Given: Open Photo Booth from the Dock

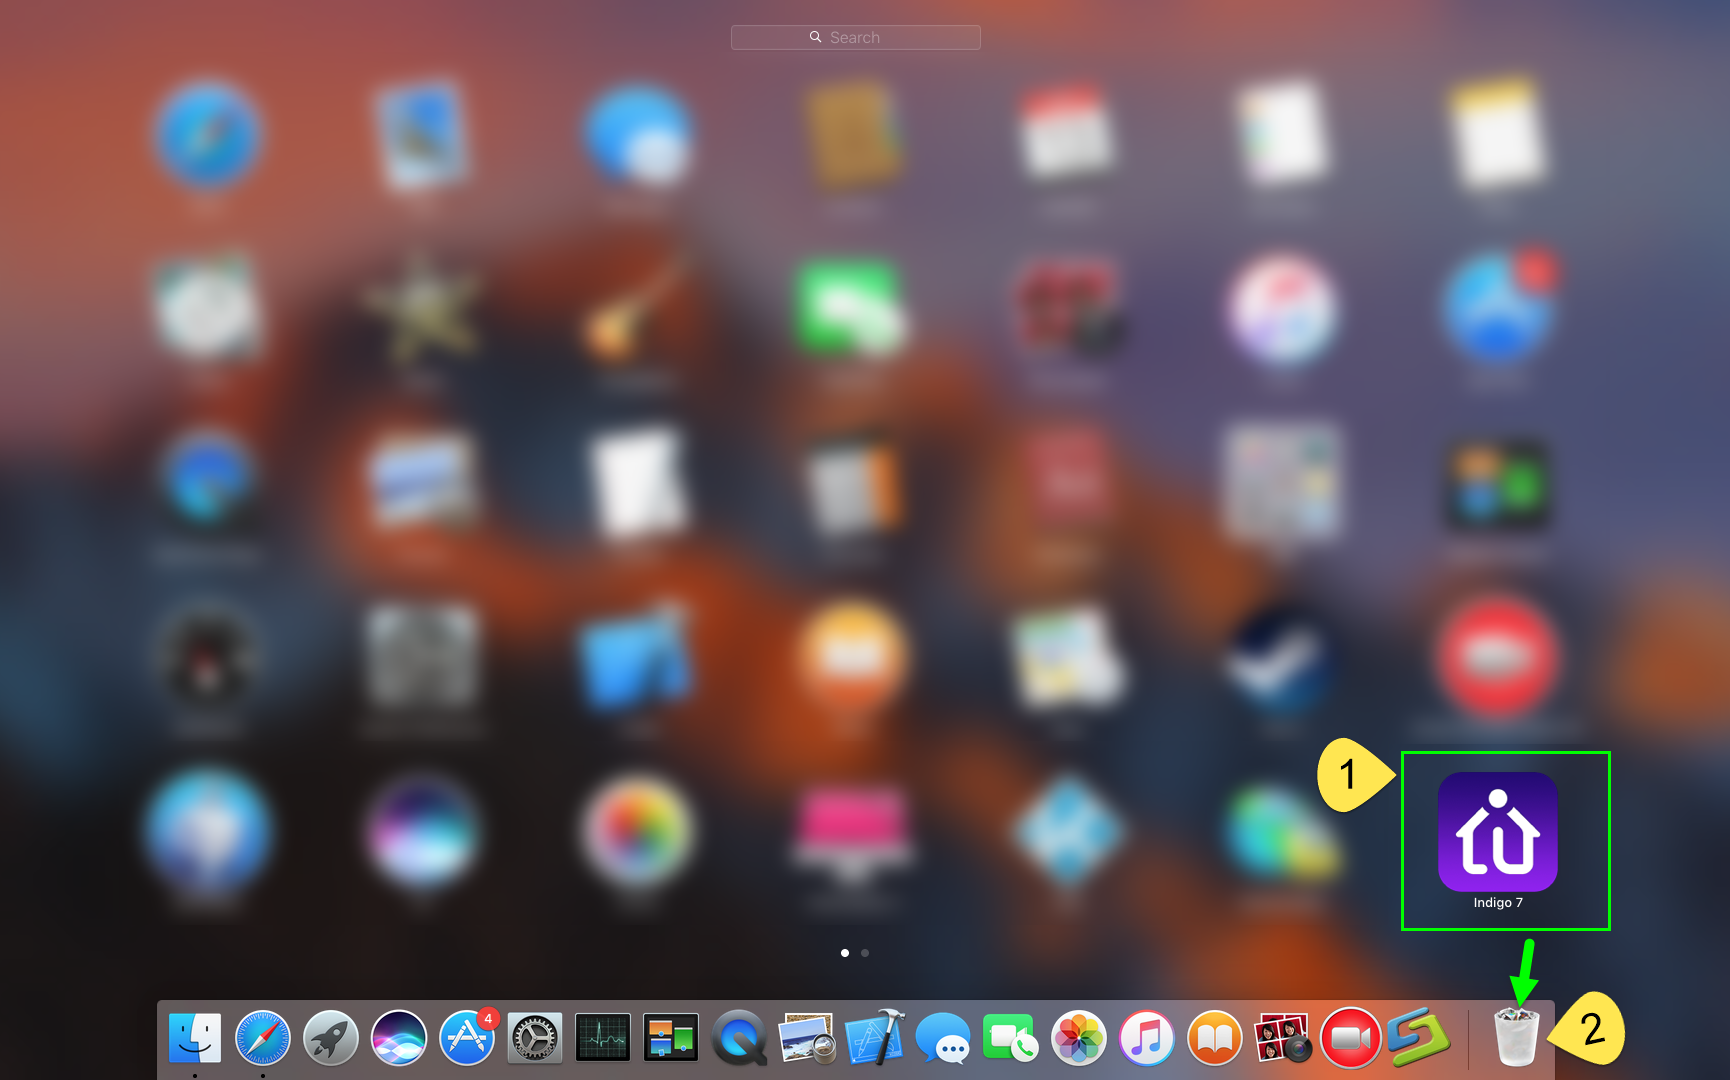Looking at the screenshot, I should tap(1281, 1038).
